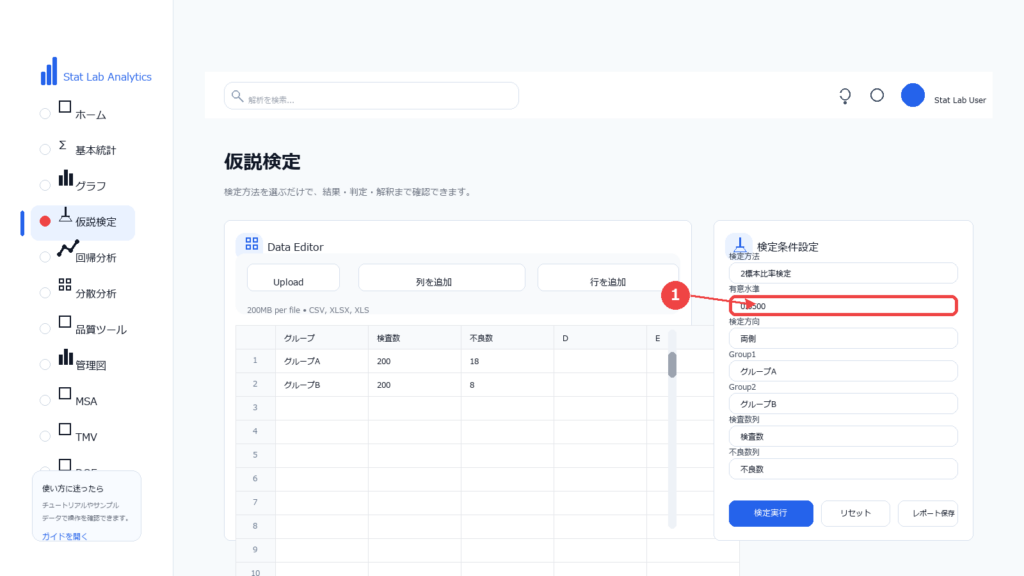Select the 品質ツール radio button
This screenshot has width=1024, height=576.
pos(45,329)
